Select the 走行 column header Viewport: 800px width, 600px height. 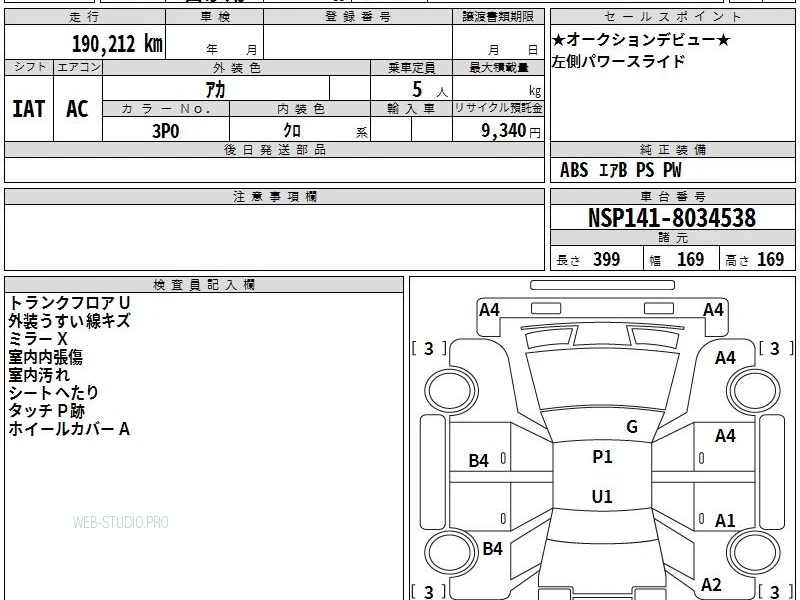tap(85, 17)
